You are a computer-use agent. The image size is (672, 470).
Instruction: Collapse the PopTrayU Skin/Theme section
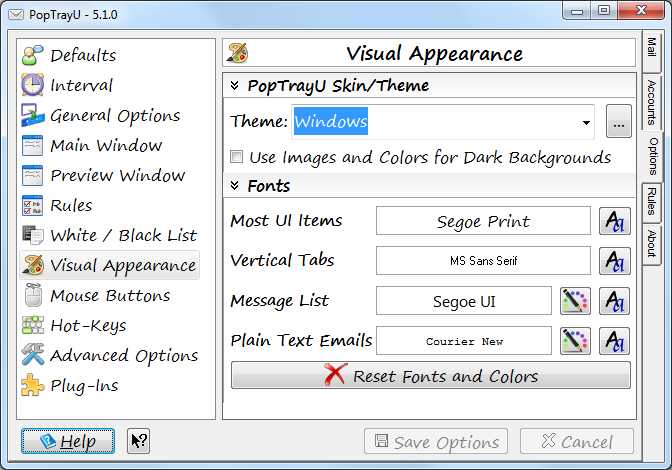234,86
